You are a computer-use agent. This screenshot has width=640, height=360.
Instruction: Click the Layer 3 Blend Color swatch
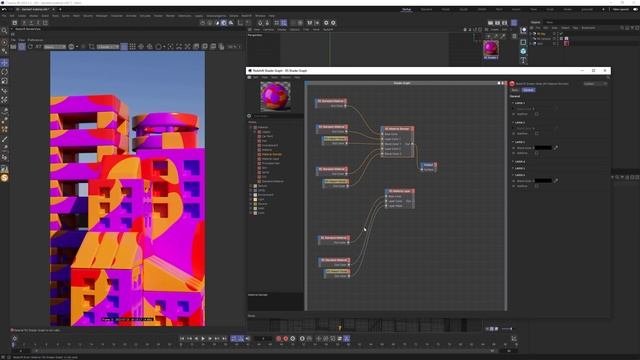543,148
